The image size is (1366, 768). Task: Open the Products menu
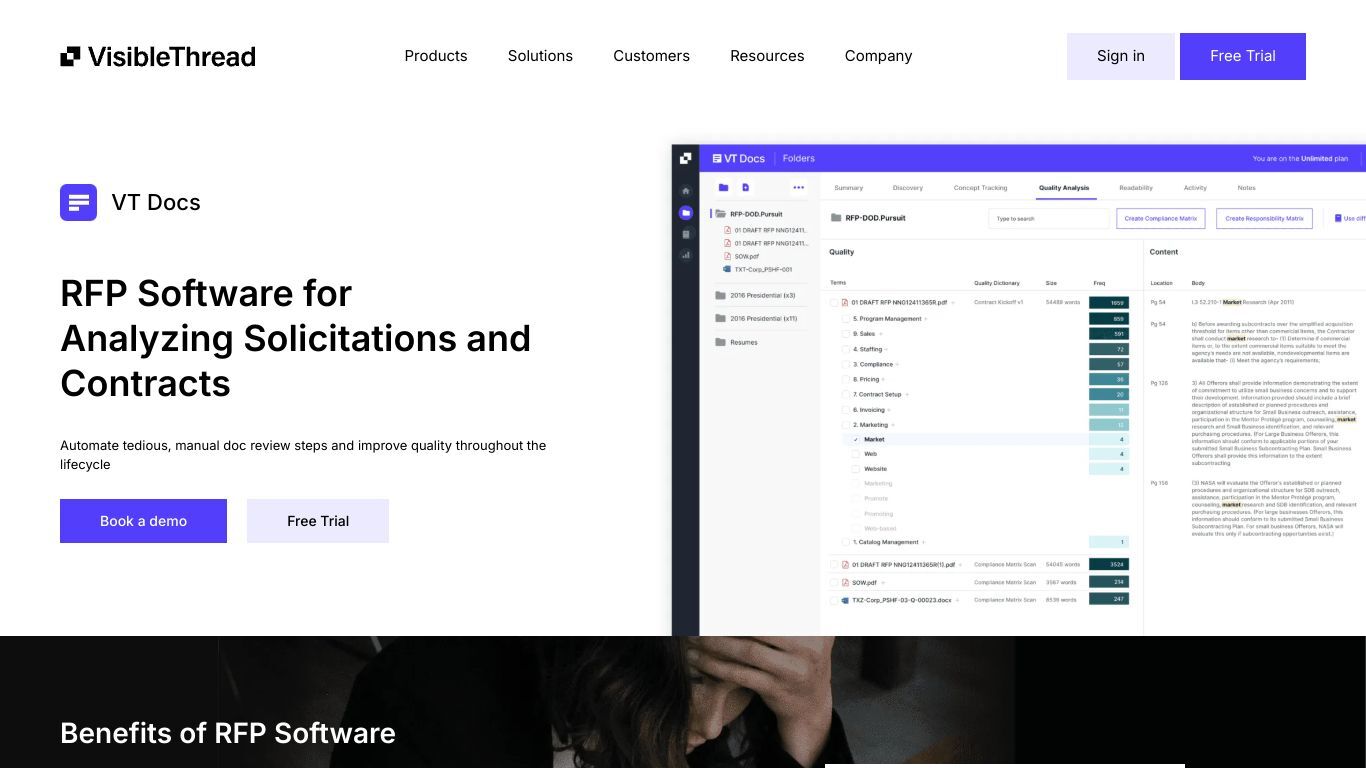(436, 56)
